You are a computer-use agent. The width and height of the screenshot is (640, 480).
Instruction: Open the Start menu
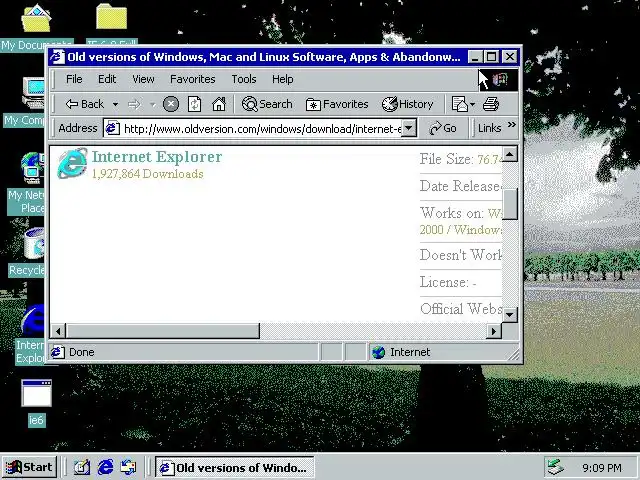coord(29,467)
